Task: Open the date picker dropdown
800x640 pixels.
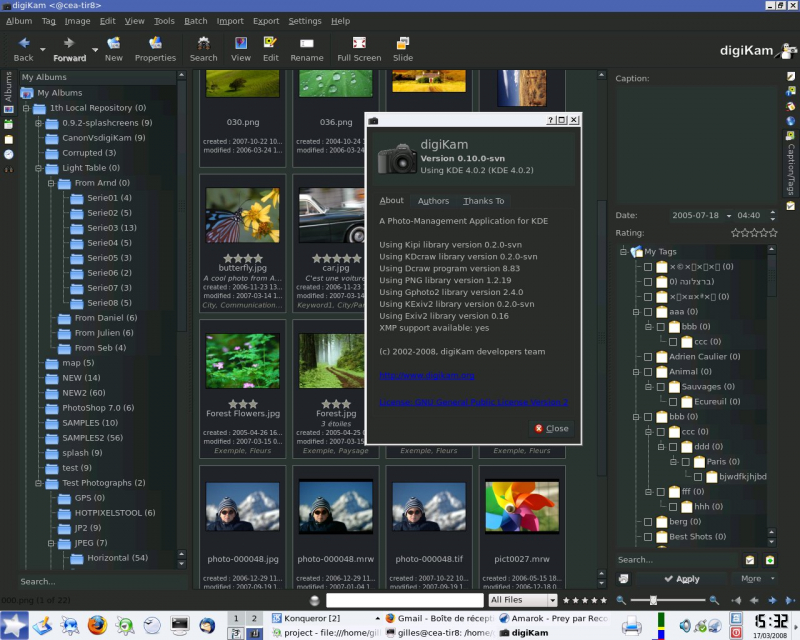Action: 728,215
